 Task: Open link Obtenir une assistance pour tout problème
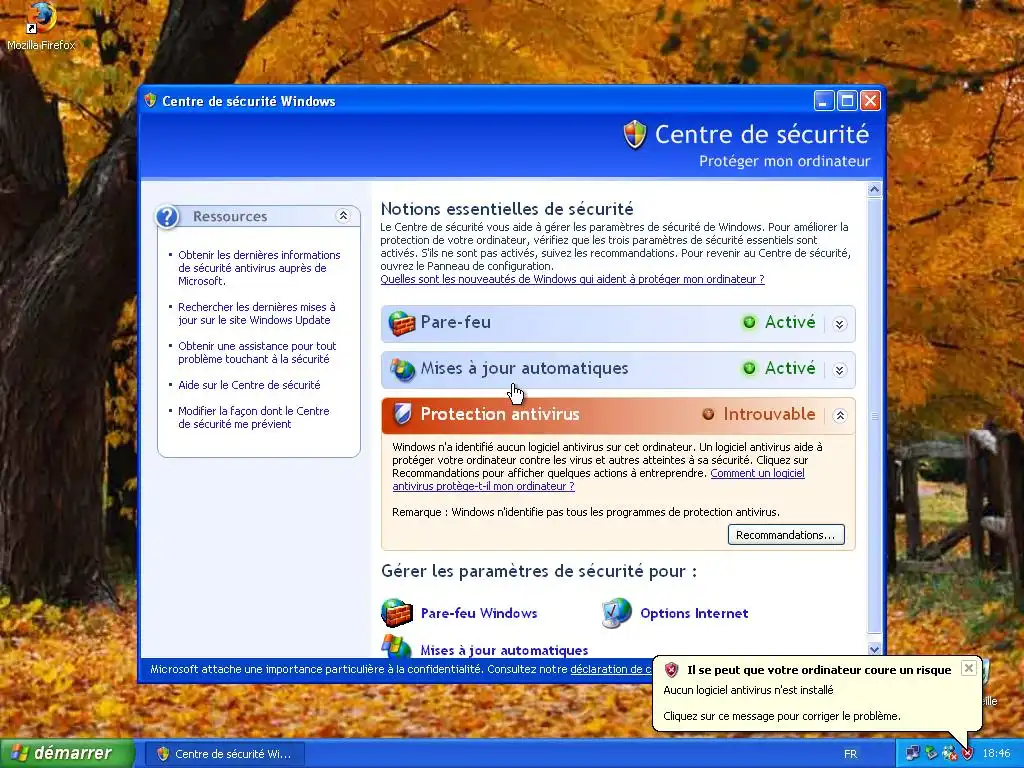[257, 353]
